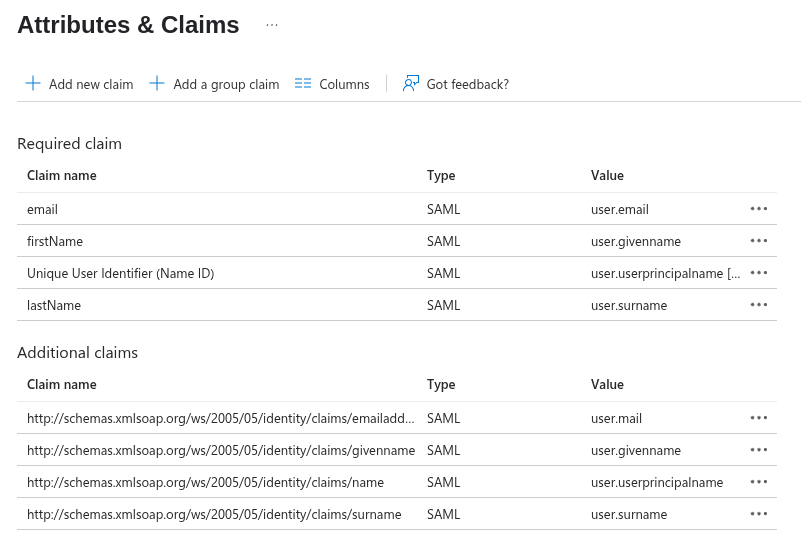The width and height of the screenshot is (801, 545).
Task: Open the Unique User Identifier (Name ID) claim
Action: click(120, 274)
